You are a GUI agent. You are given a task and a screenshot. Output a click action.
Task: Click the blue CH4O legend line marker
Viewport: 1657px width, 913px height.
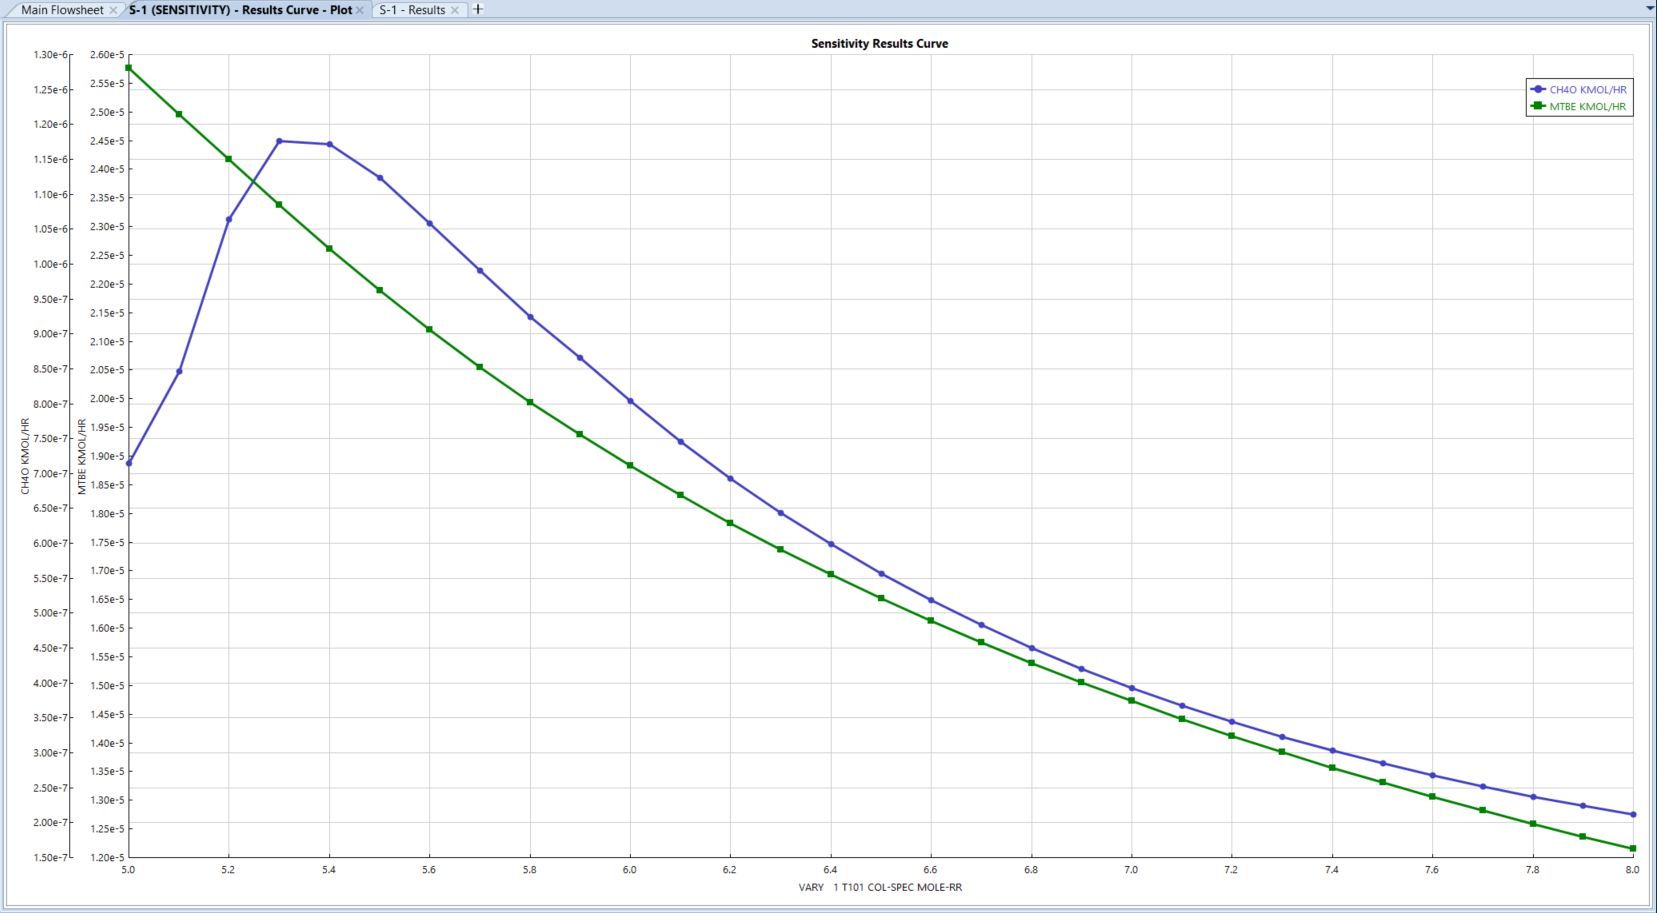[1538, 89]
